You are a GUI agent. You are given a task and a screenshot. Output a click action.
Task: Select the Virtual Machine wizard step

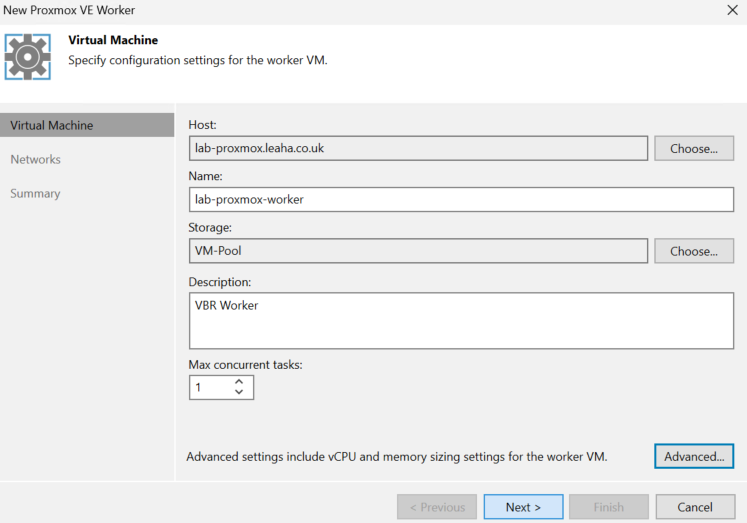pos(87,125)
